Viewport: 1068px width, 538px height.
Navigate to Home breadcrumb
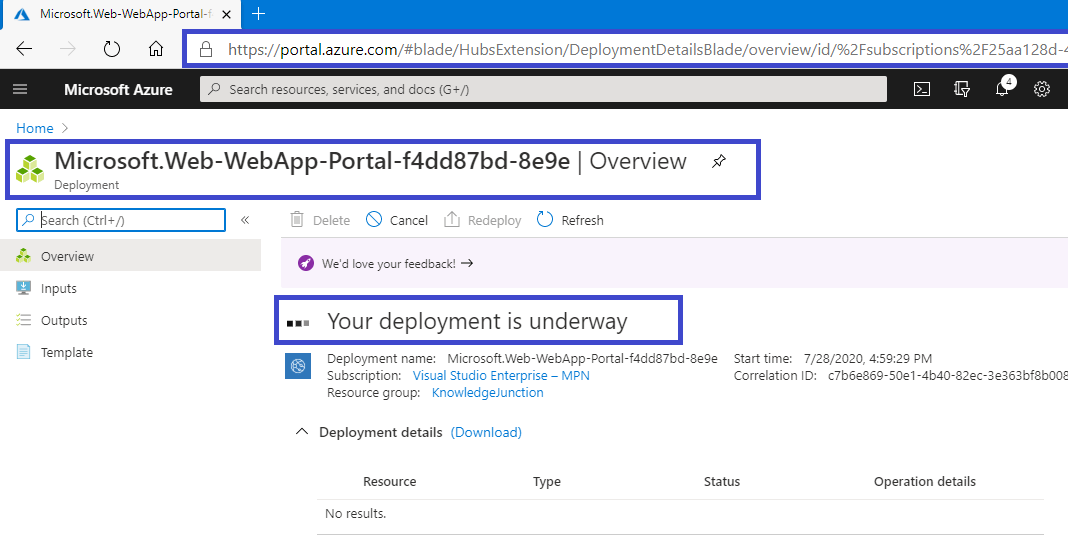[35, 128]
